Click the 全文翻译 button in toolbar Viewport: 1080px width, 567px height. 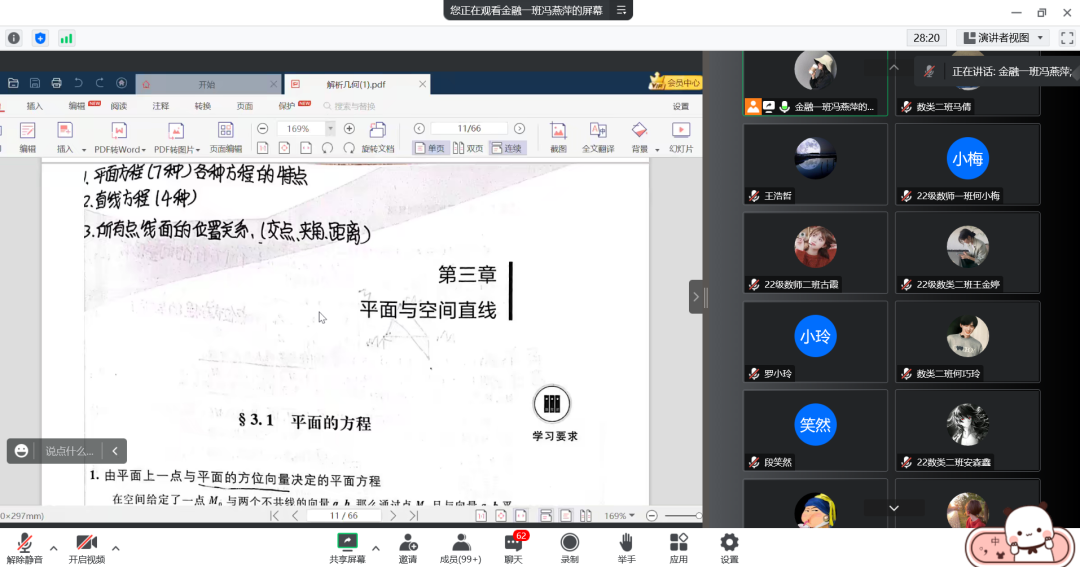click(x=598, y=137)
